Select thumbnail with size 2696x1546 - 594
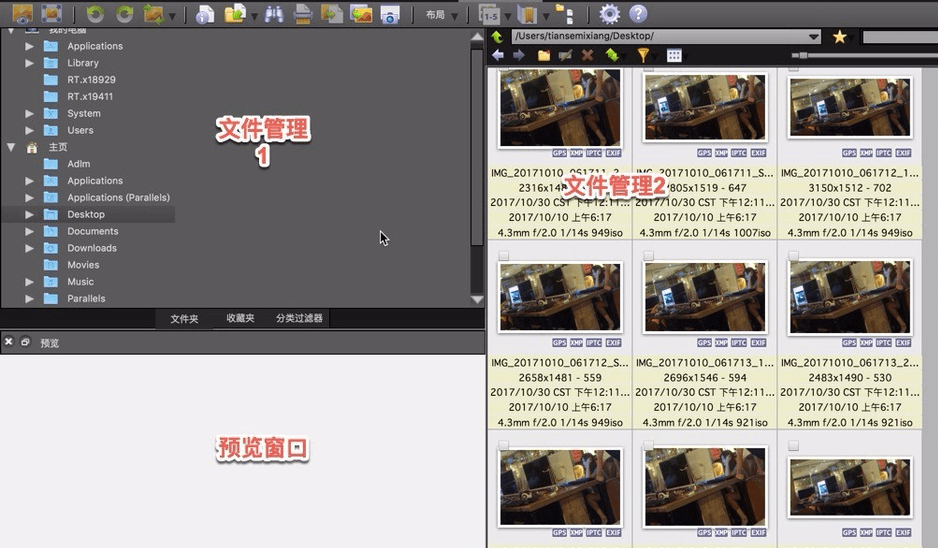 pyautogui.click(x=705, y=297)
